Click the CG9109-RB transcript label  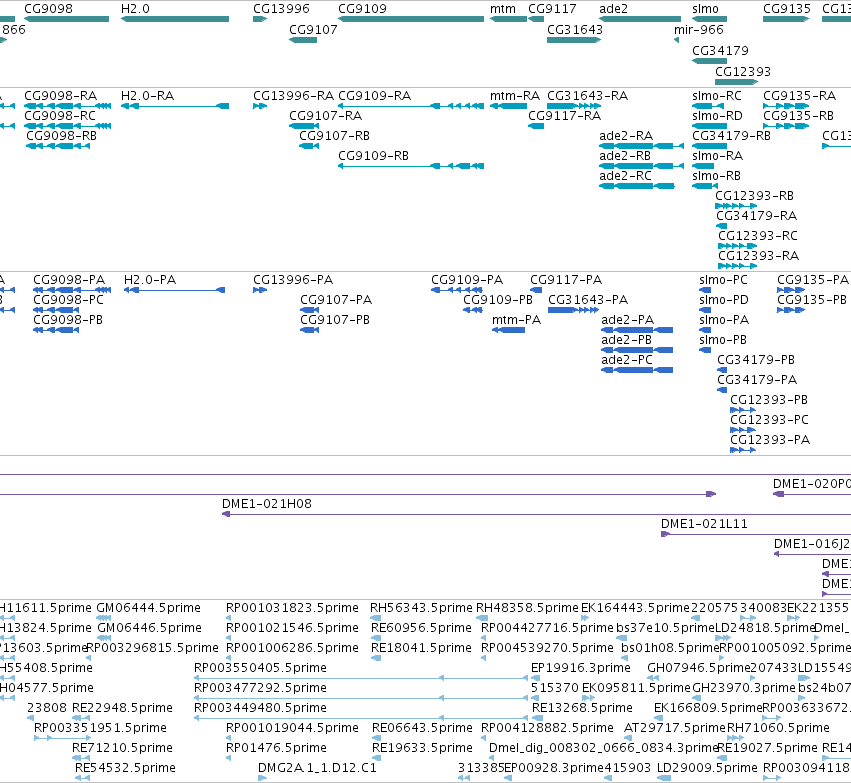(x=373, y=156)
